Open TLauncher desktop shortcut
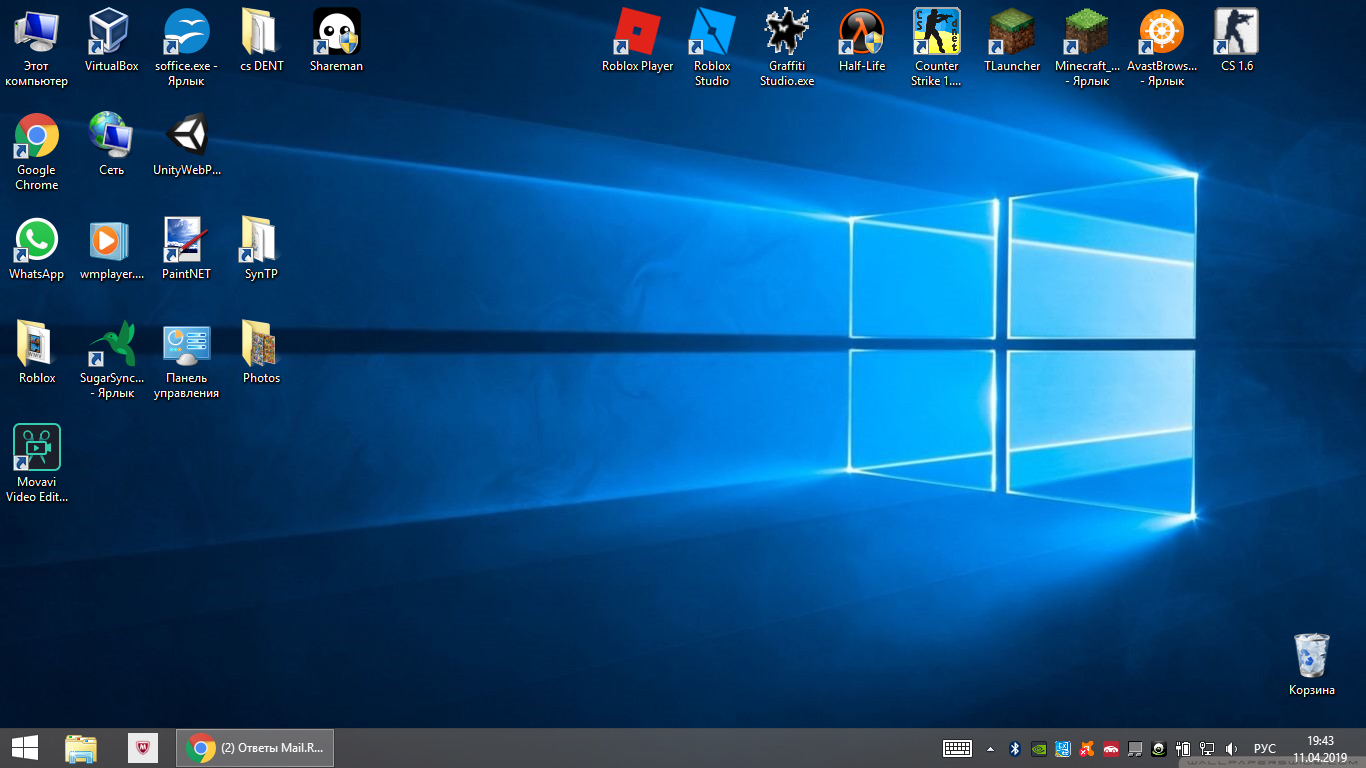This screenshot has width=1366, height=768. click(1012, 40)
